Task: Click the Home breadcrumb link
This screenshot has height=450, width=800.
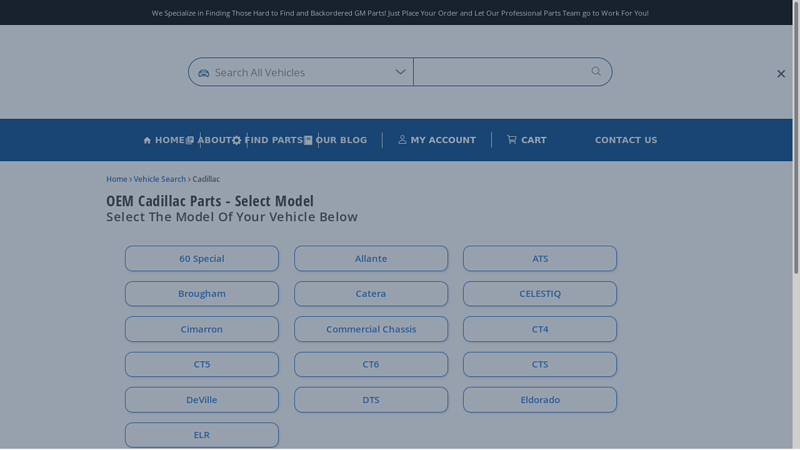Action: (116, 180)
